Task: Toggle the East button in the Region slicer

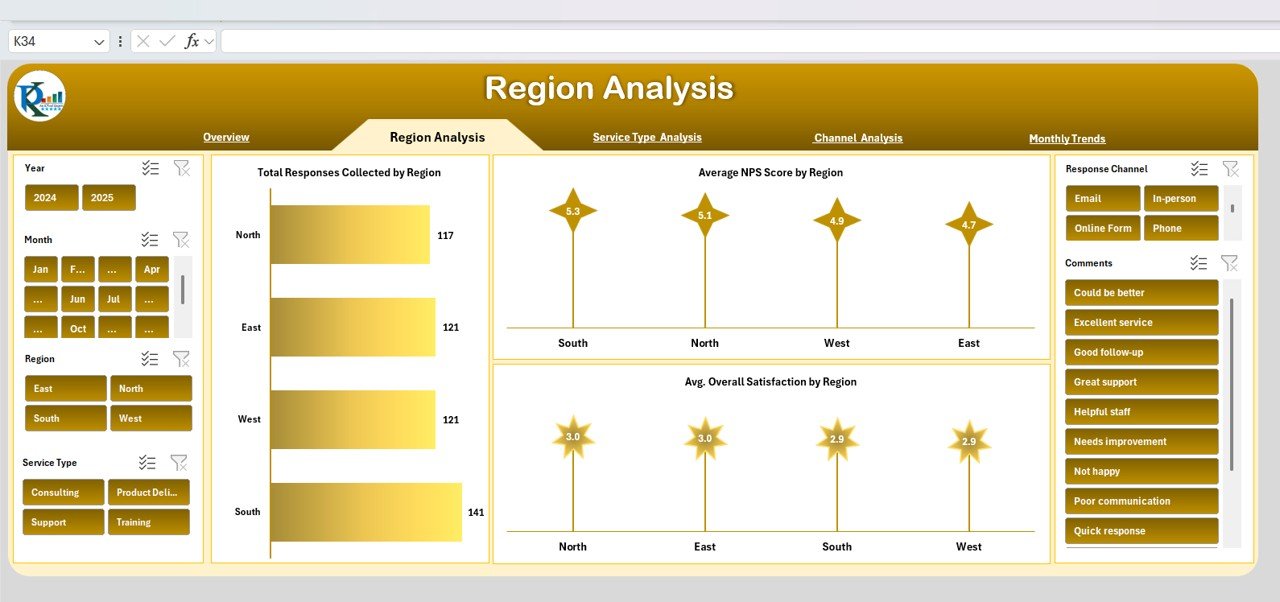Action: (x=64, y=388)
